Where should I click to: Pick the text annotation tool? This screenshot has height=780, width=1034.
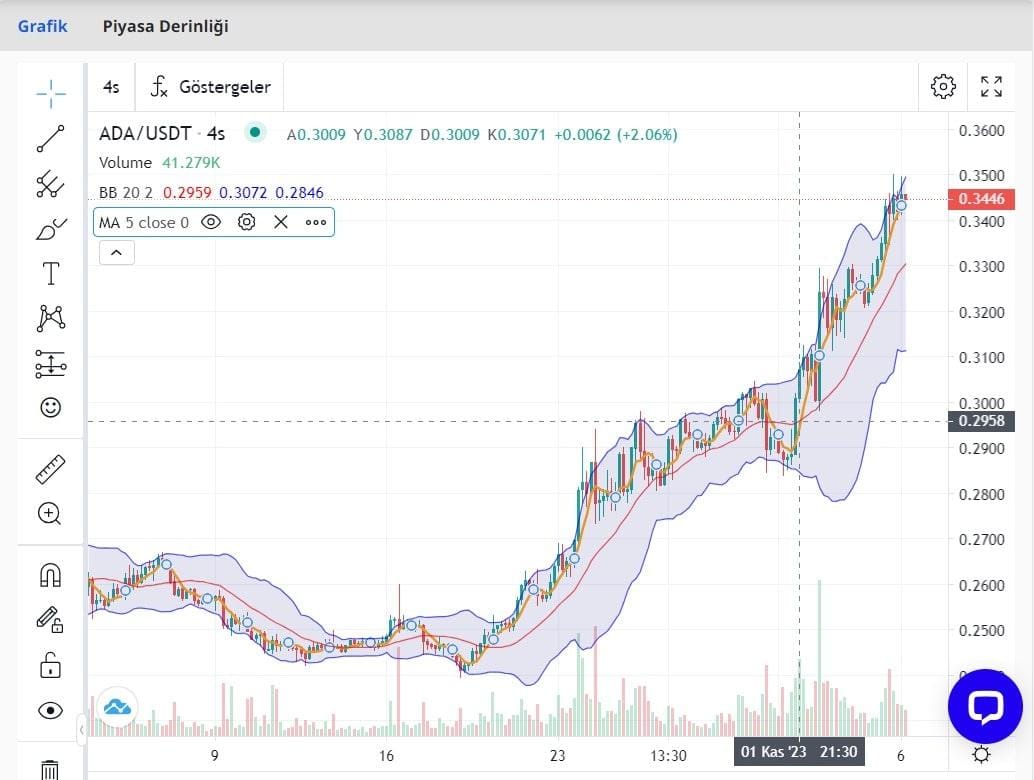(51, 274)
